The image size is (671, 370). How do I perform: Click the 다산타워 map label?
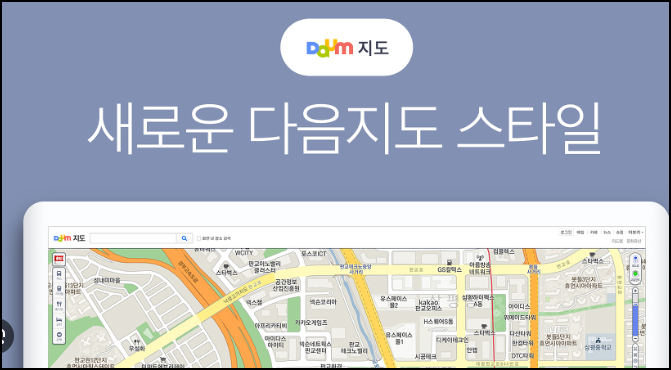click(521, 333)
